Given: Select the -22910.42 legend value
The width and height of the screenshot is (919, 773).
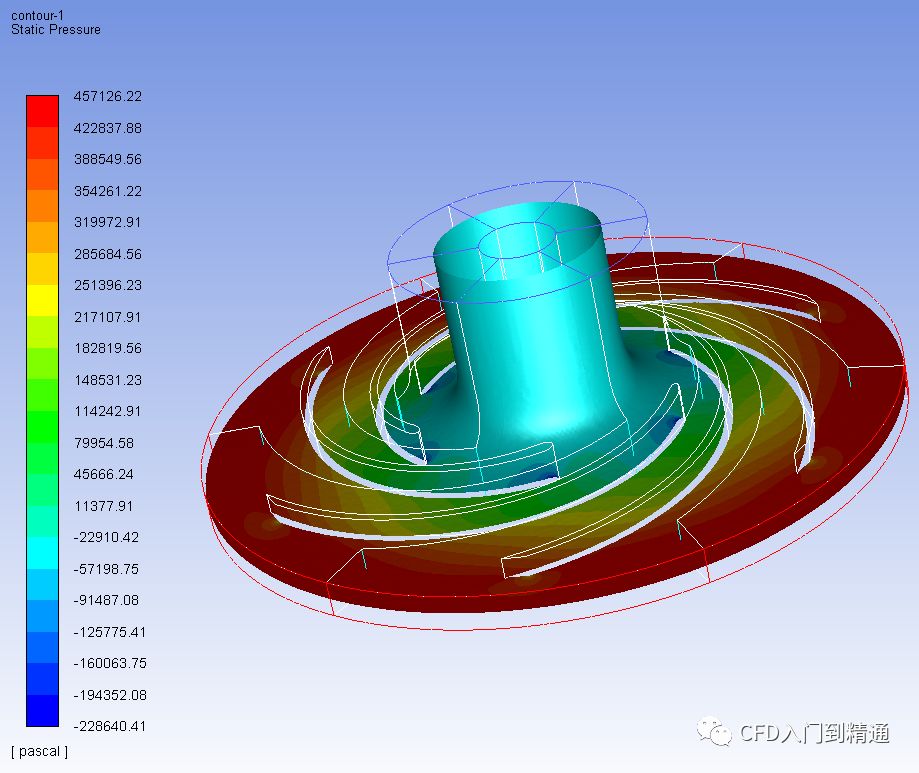Looking at the screenshot, I should [106, 537].
